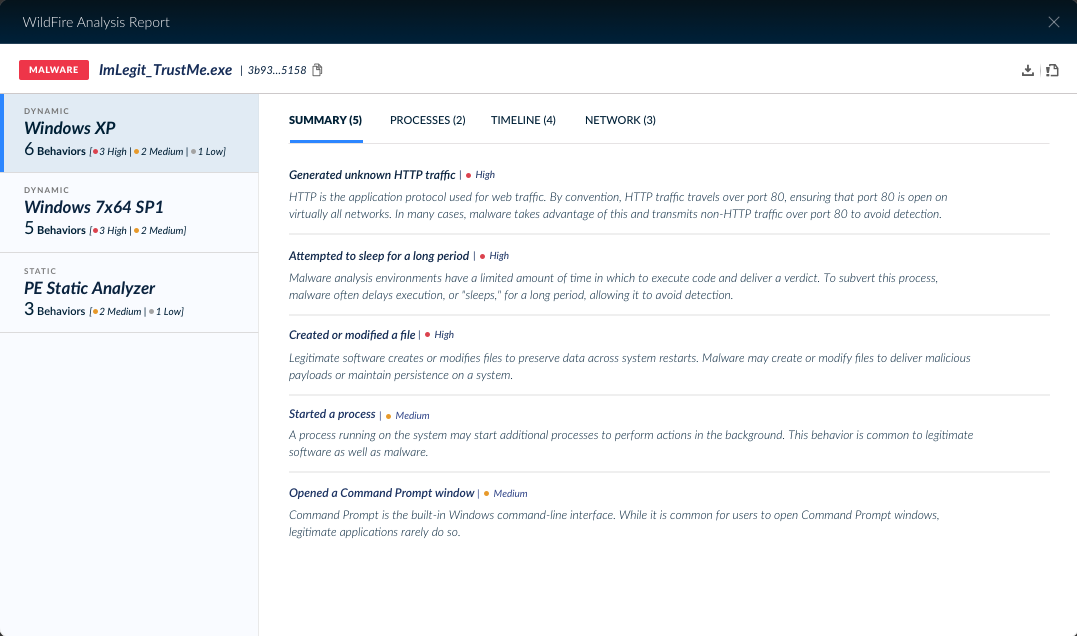Close the WildFire Analysis Report dialog

tap(1054, 22)
